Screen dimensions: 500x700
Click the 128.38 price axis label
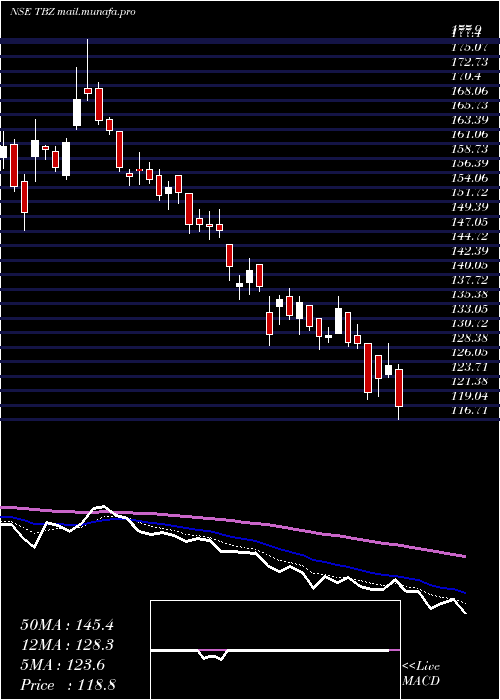click(470, 338)
